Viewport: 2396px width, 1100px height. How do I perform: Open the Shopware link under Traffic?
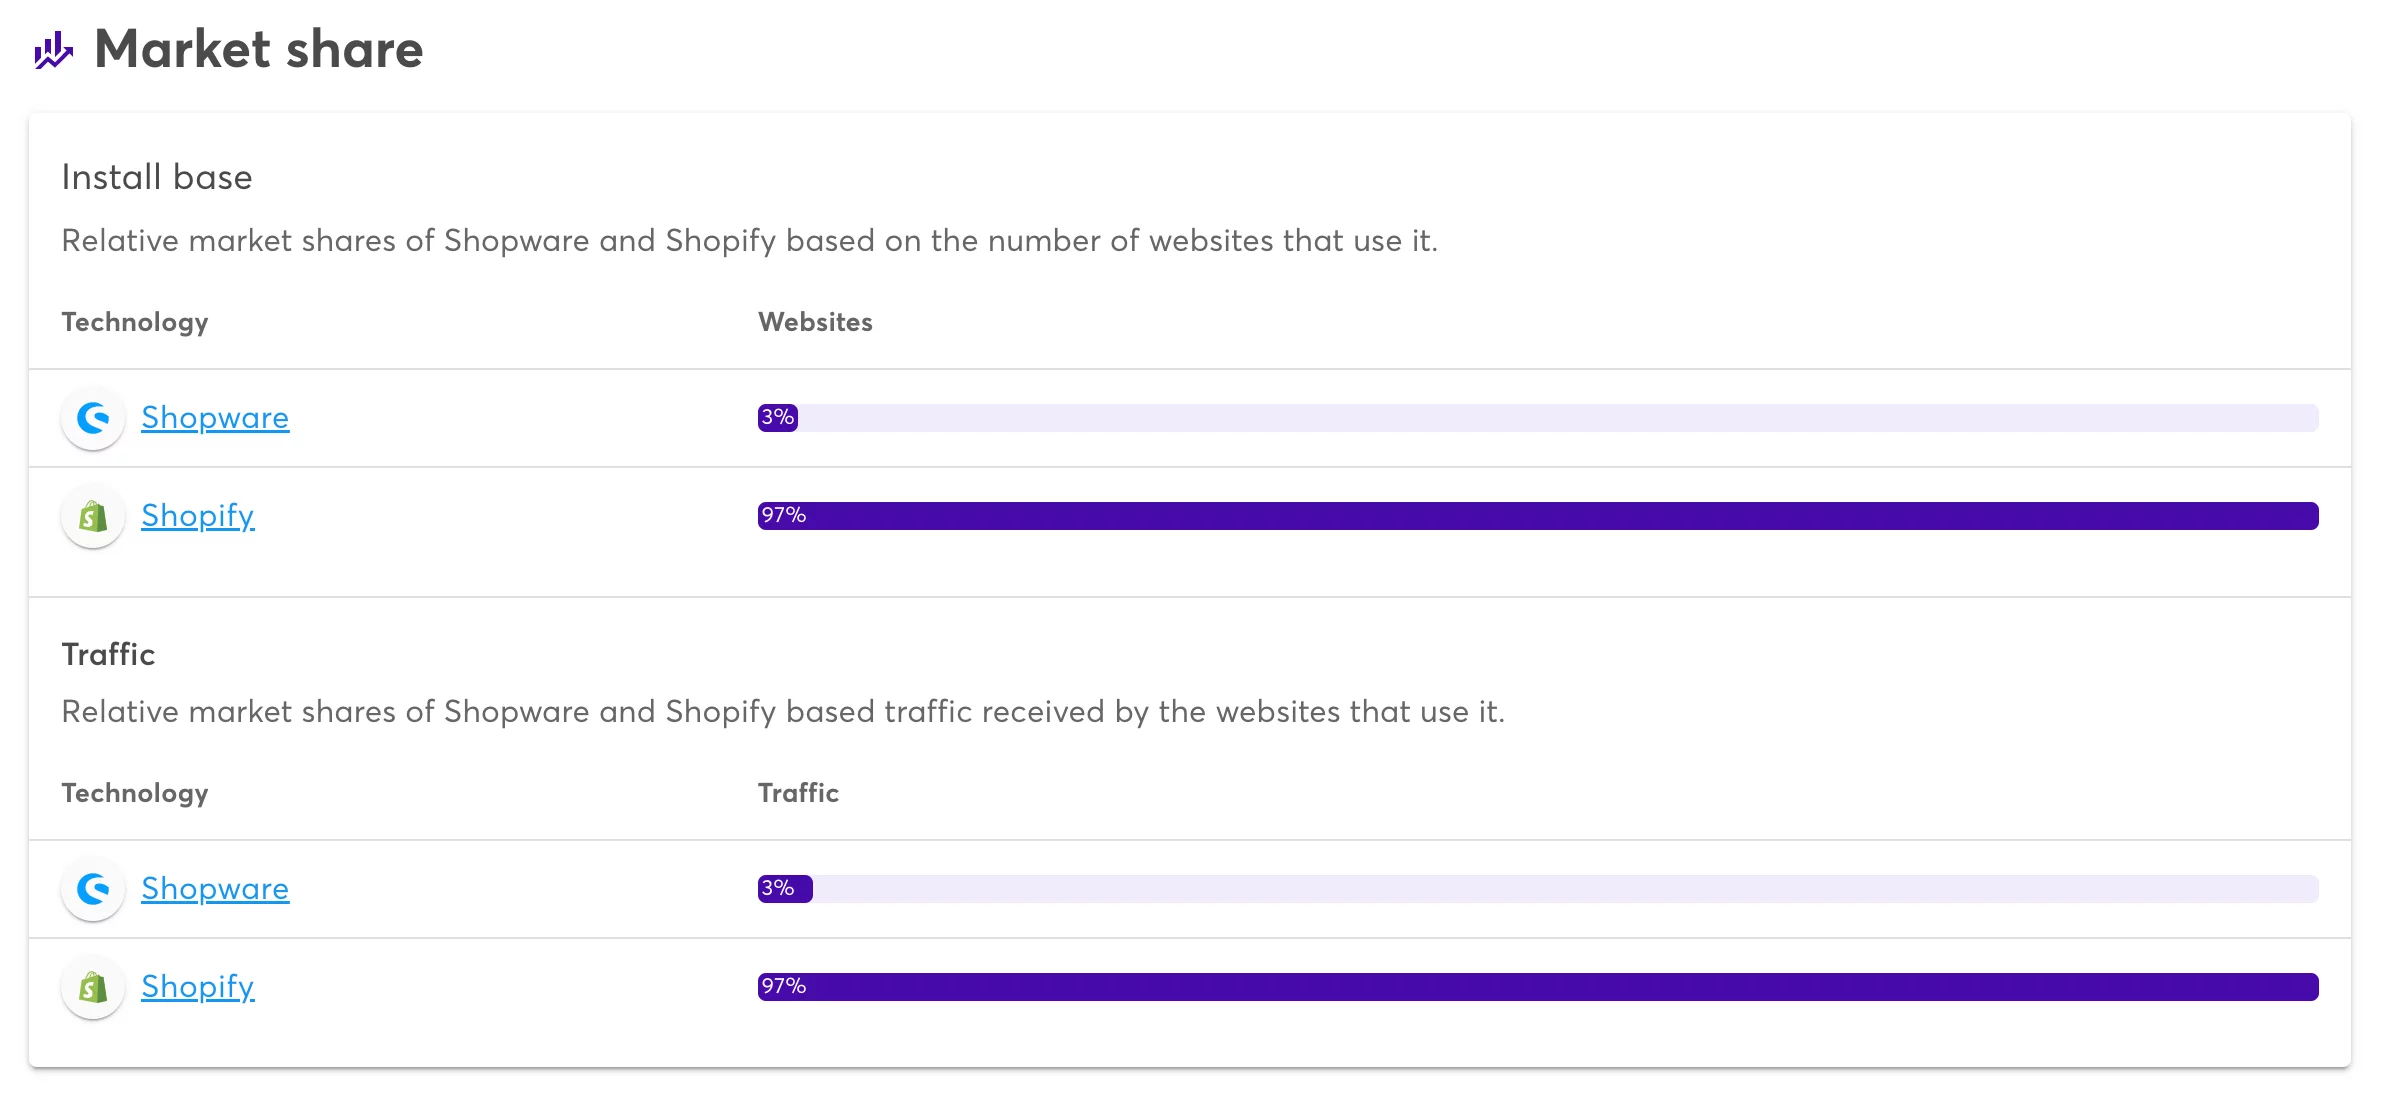[214, 889]
